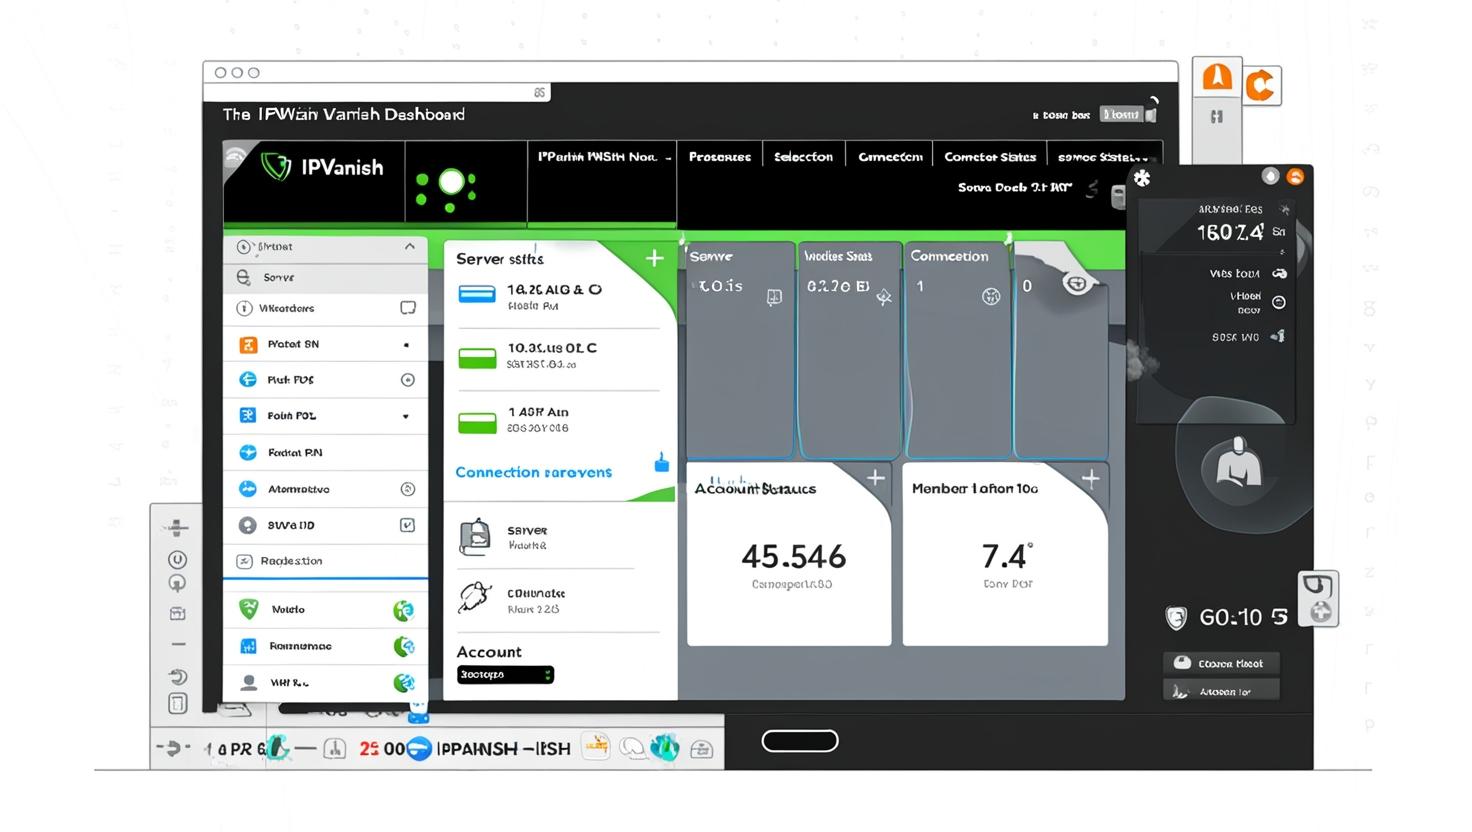The height and width of the screenshot is (832, 1472).
Task: Open the dot menu in Protect SN row
Action: [406, 344]
